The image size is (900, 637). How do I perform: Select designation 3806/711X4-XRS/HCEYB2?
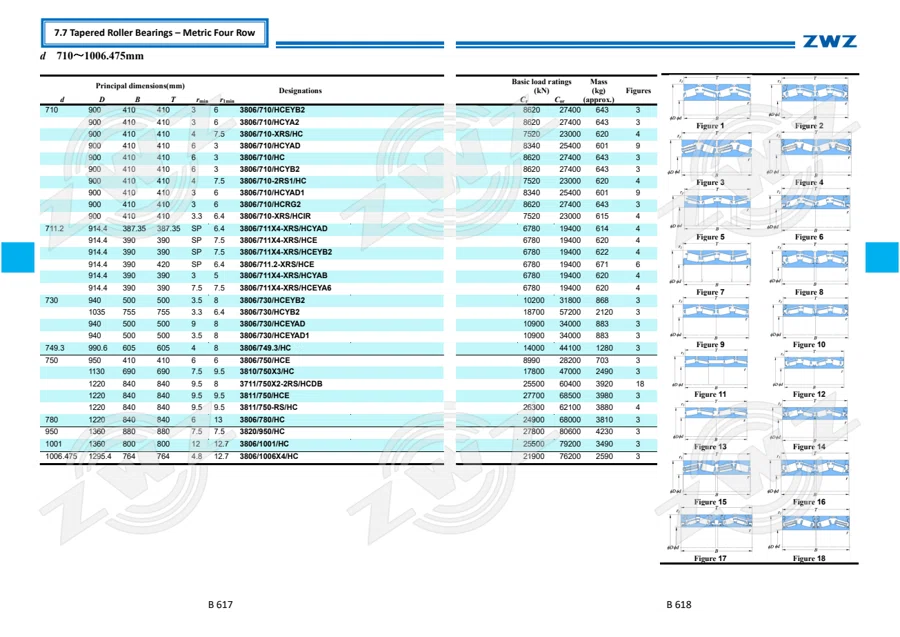(286, 252)
